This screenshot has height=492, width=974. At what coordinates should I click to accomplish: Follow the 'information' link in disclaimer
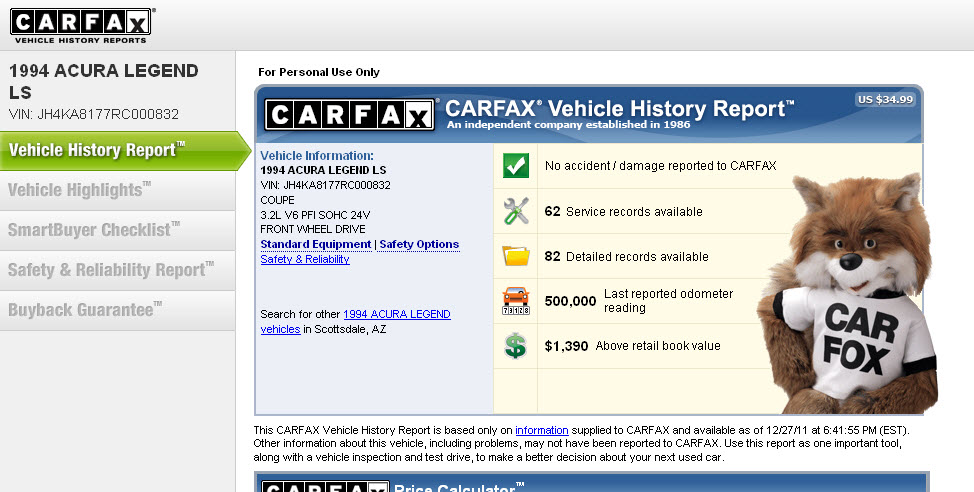click(x=541, y=430)
